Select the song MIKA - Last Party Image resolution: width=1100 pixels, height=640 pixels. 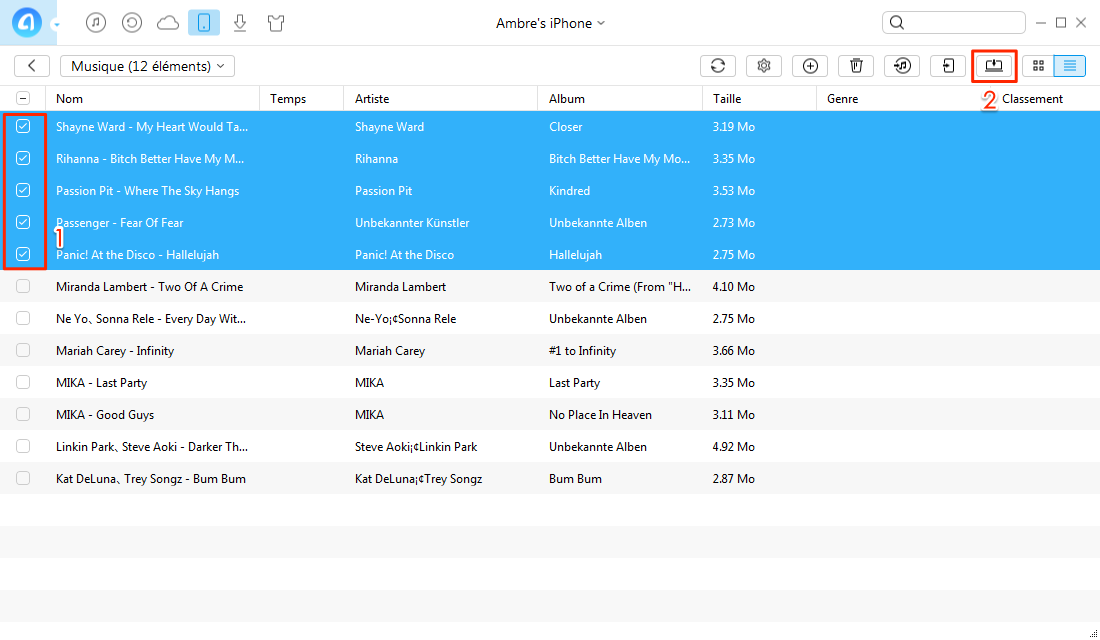coord(102,383)
